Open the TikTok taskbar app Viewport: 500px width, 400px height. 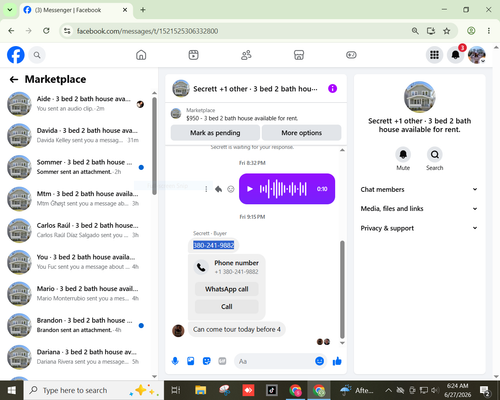tap(272, 390)
